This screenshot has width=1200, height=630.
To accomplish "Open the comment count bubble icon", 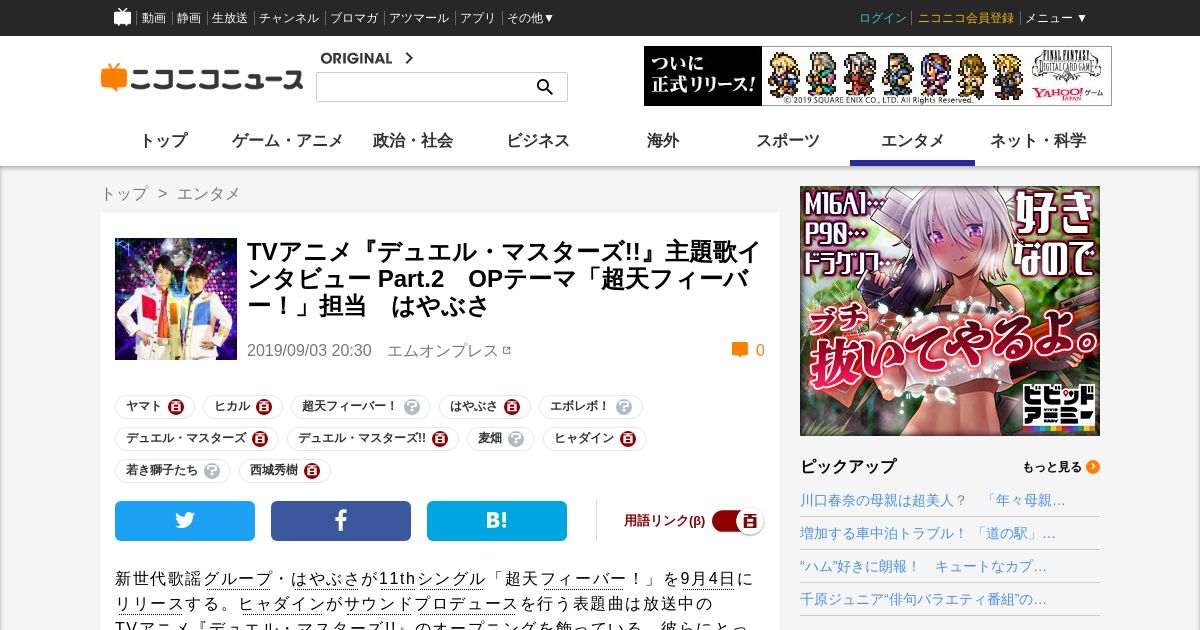I will pos(740,350).
